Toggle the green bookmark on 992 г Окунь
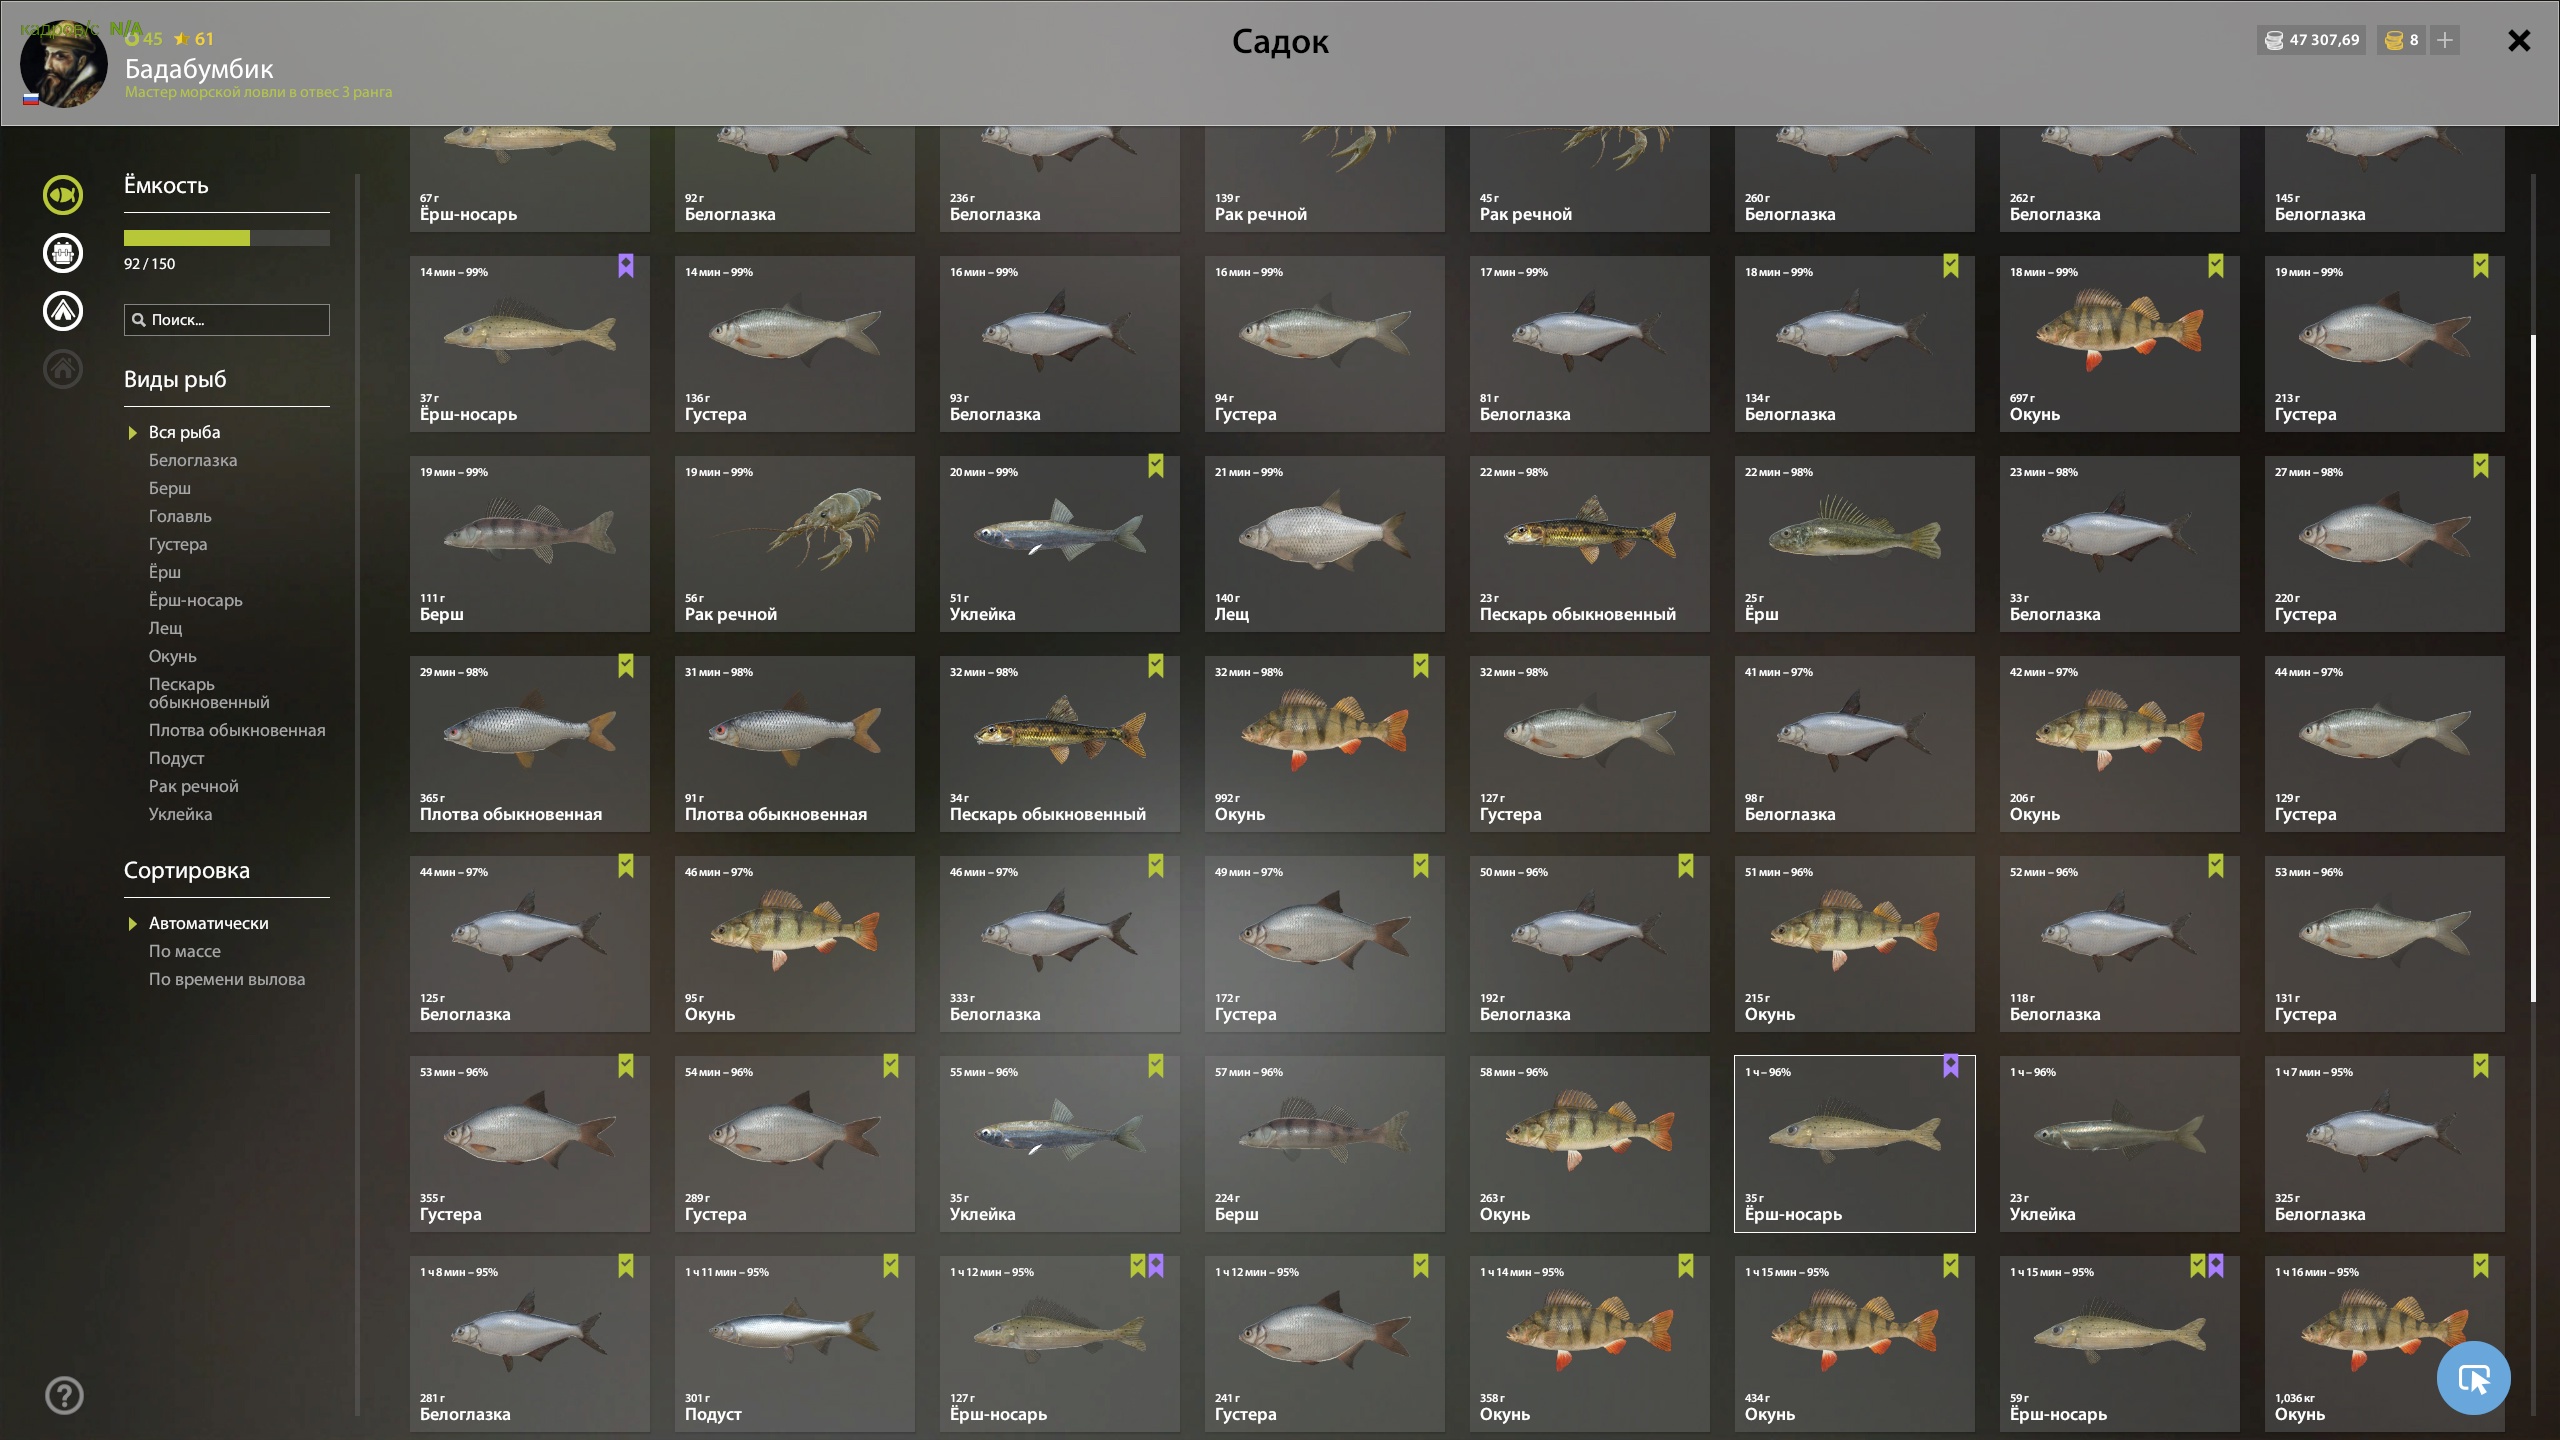The image size is (2560, 1440). pos(1421,666)
